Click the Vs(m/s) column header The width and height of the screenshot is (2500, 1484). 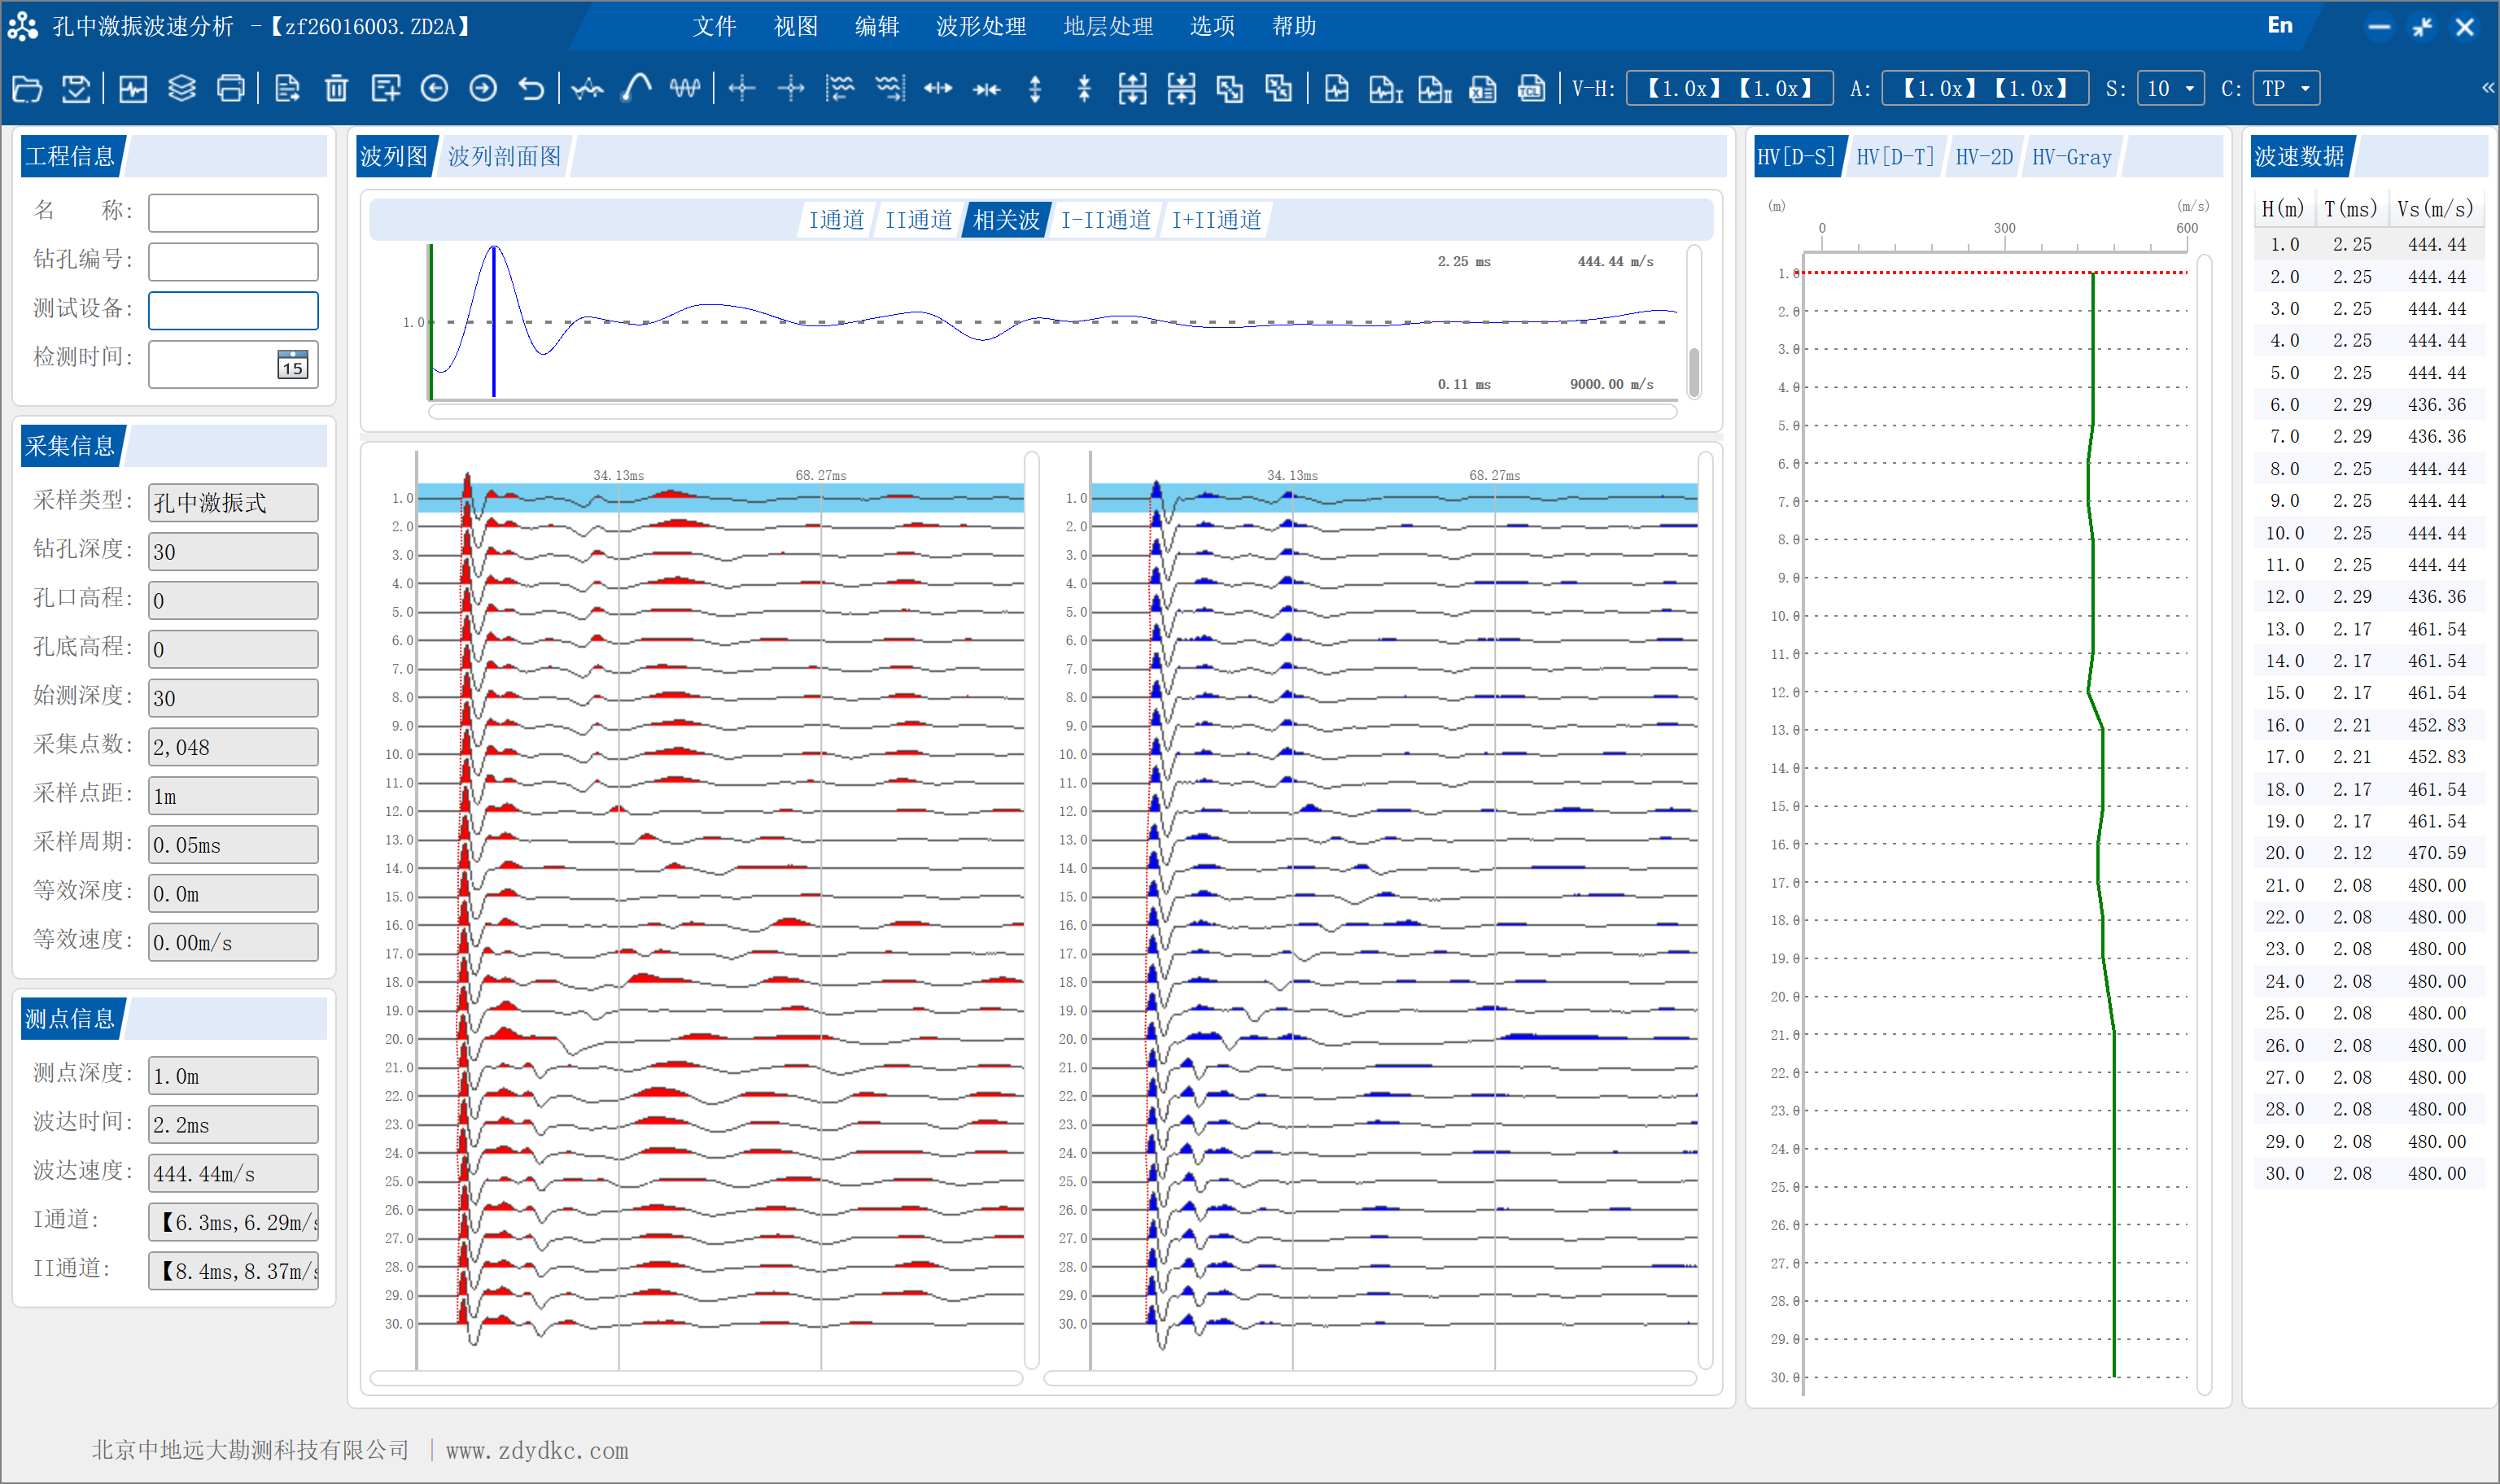(2435, 209)
